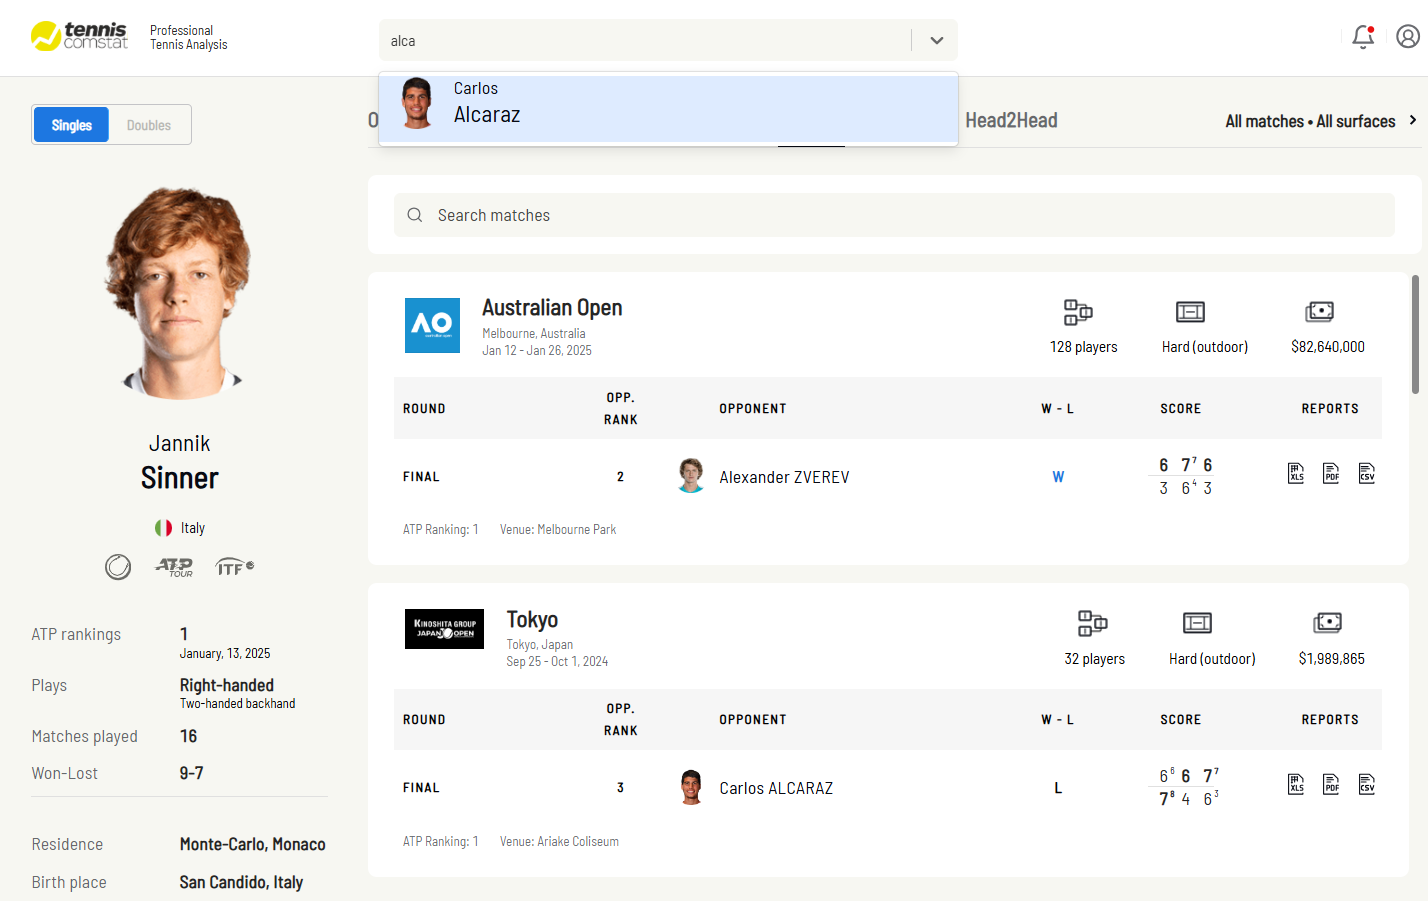Open Alexander ZVEREV opponent profile

coord(784,477)
